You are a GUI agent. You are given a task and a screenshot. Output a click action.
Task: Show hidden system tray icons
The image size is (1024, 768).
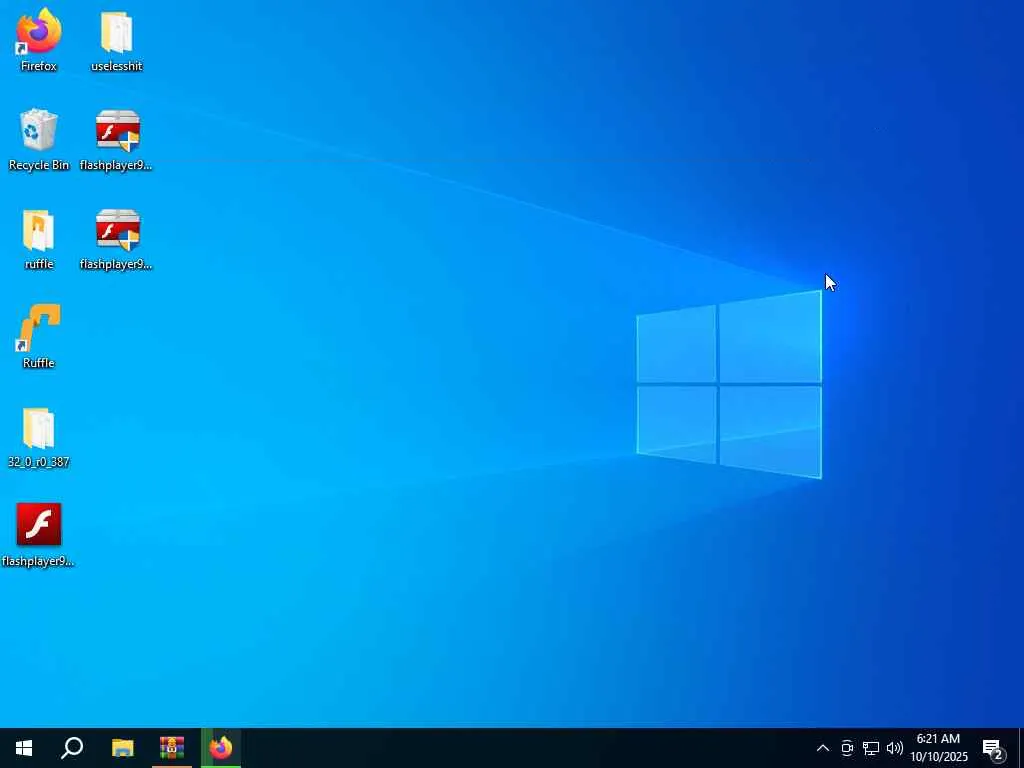tap(823, 748)
